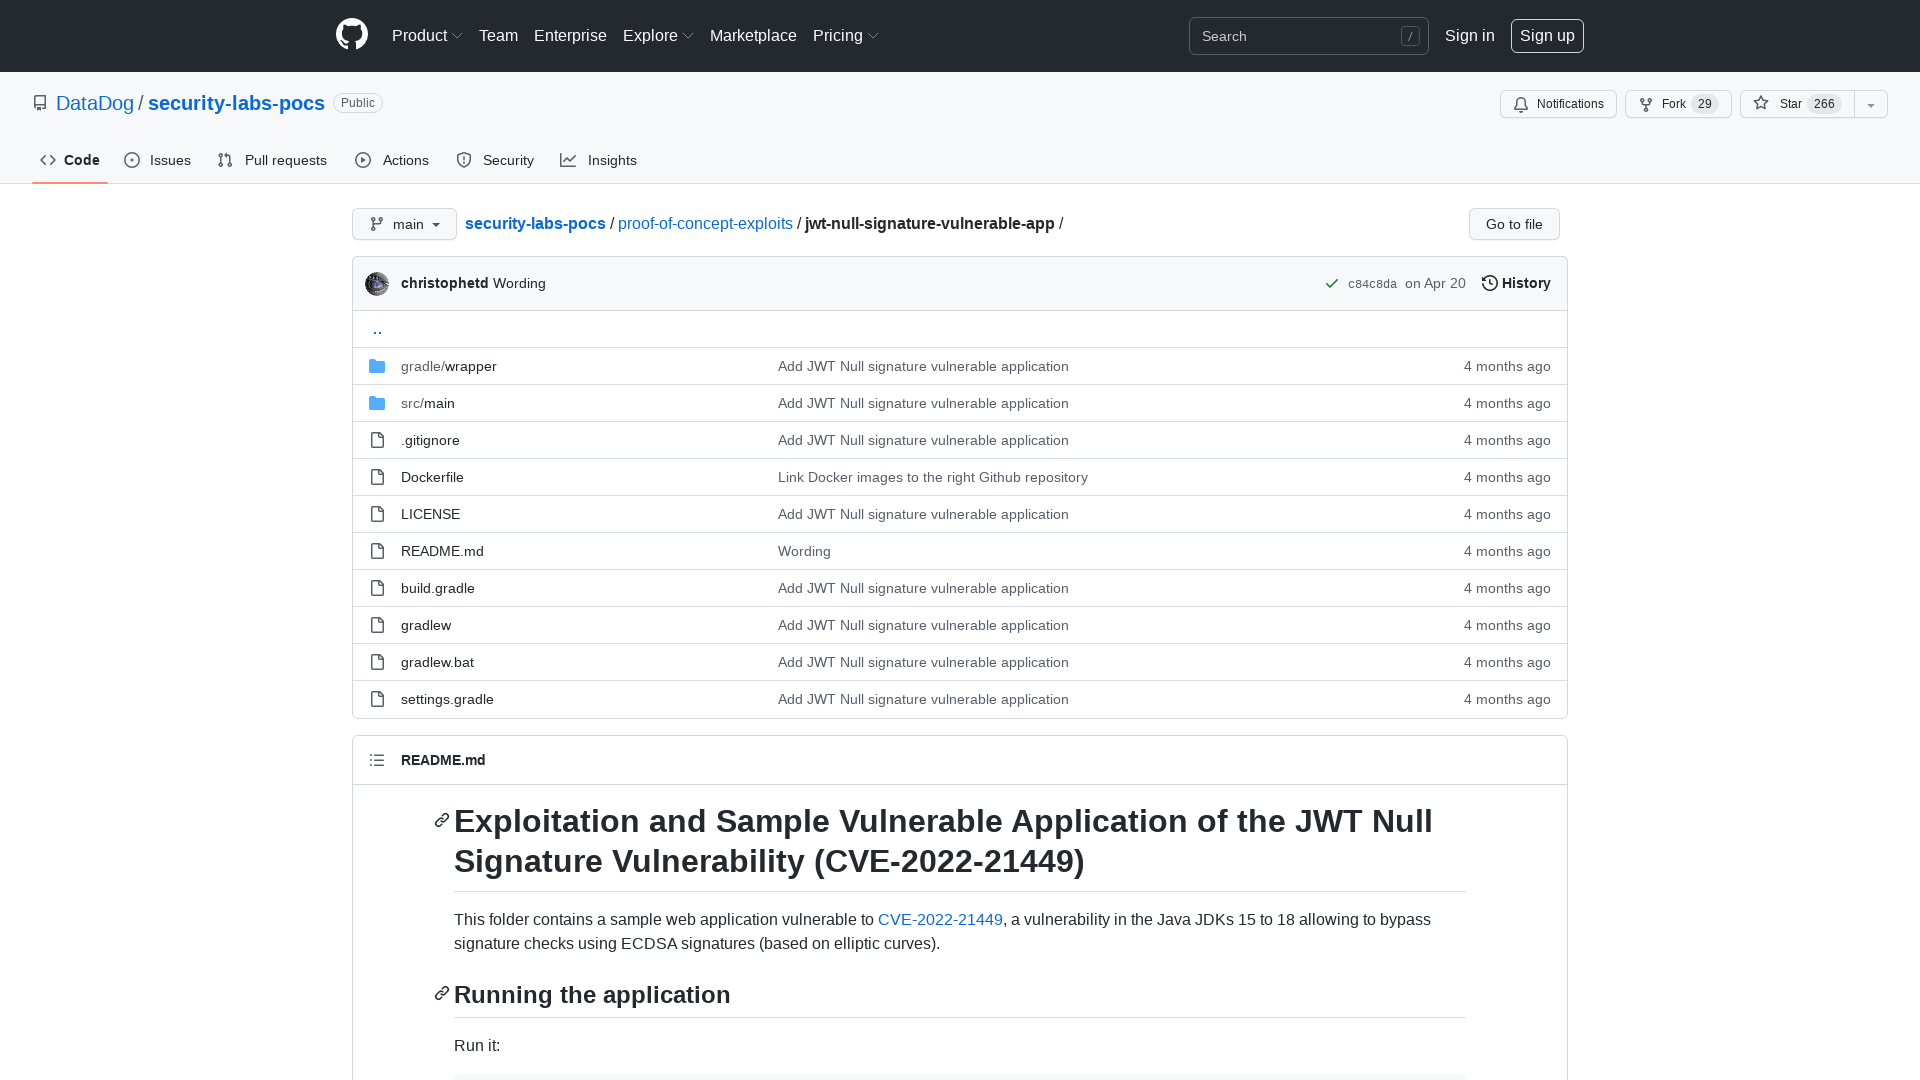Open the star lists dropdown arrow
The height and width of the screenshot is (1080, 1920).
tap(1871, 104)
